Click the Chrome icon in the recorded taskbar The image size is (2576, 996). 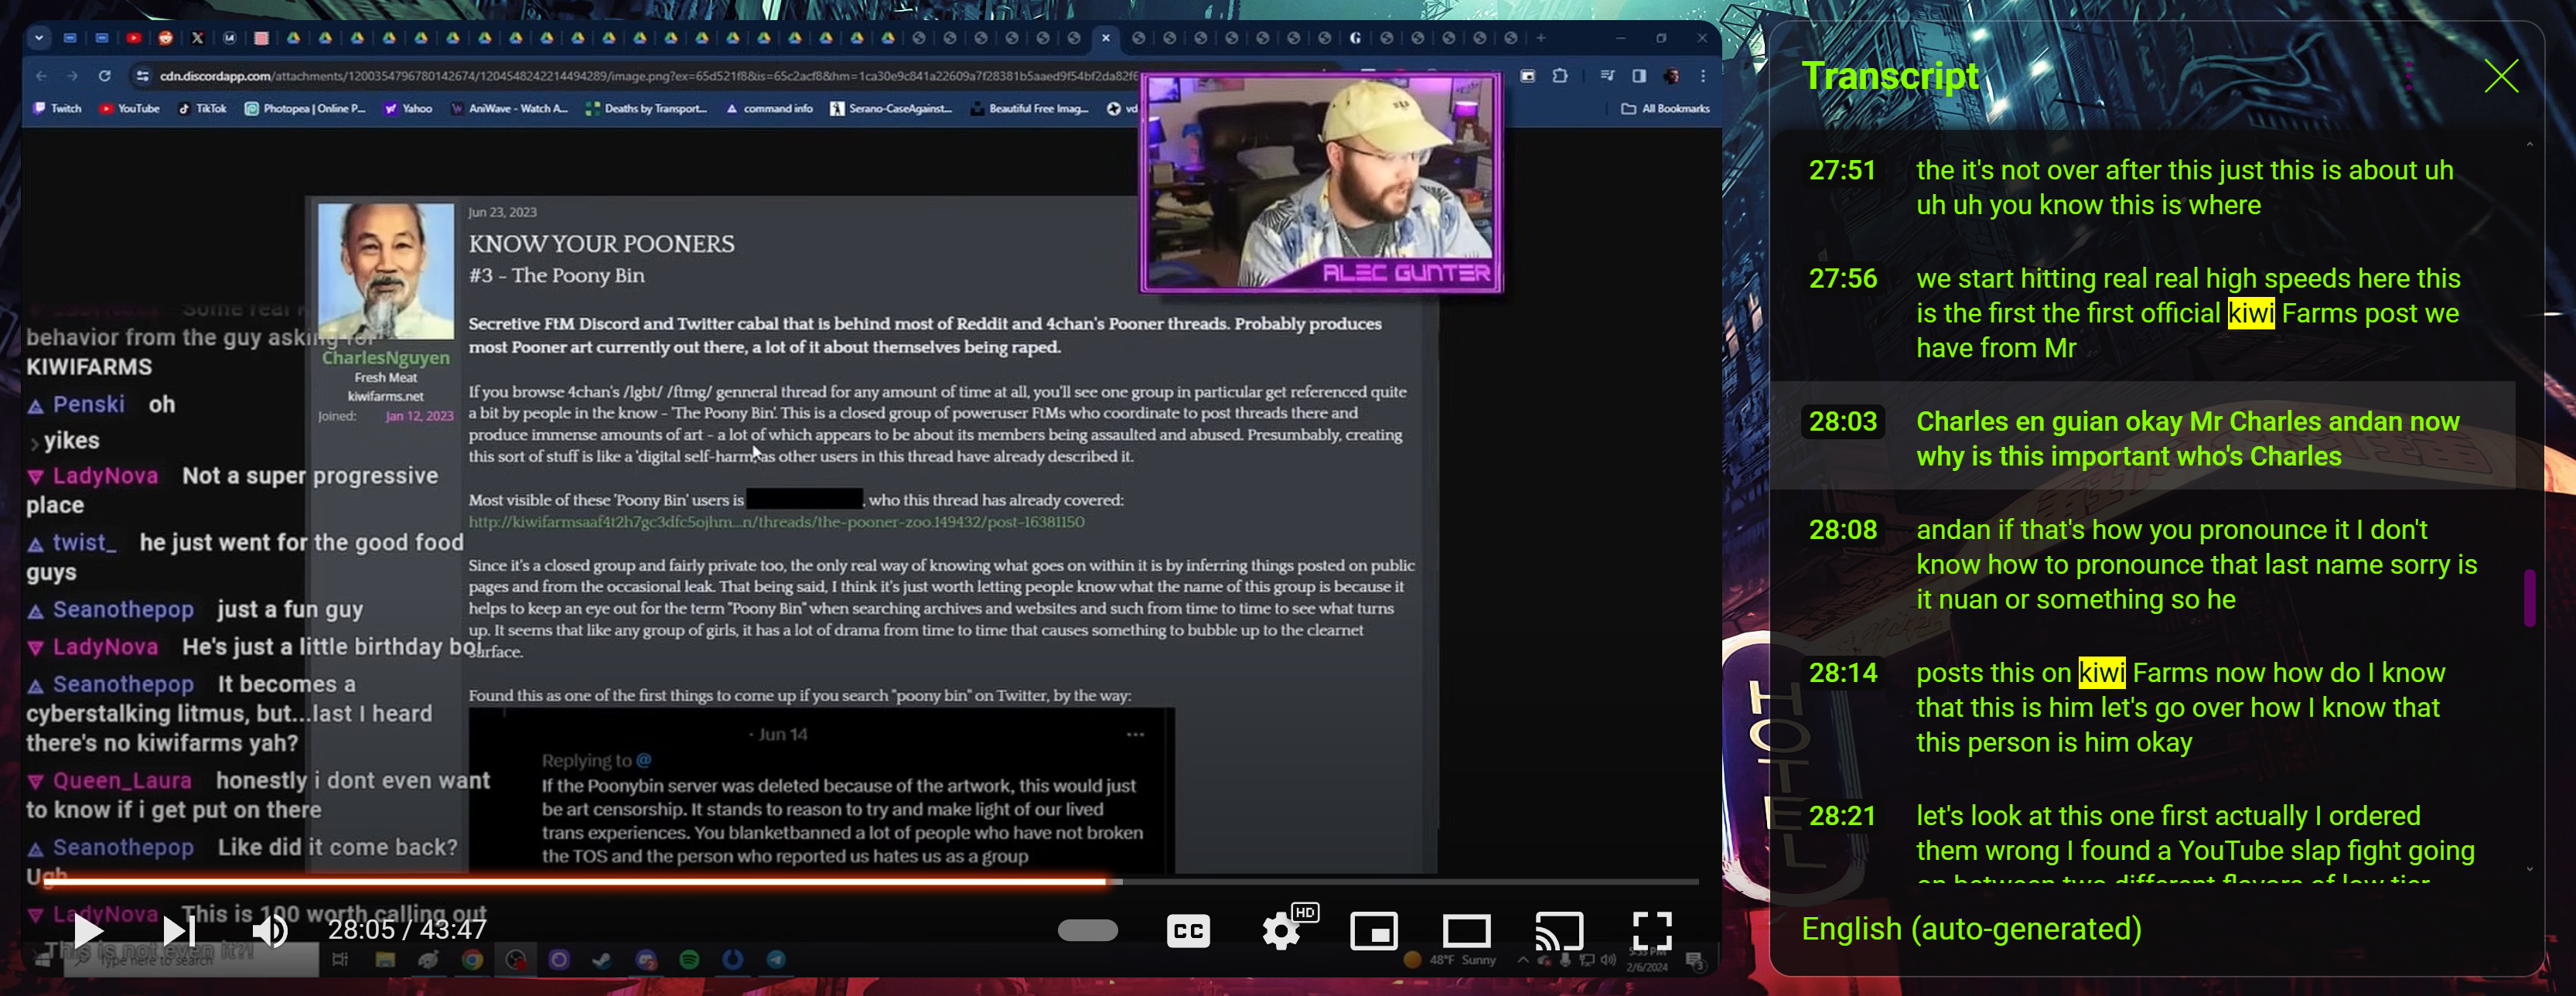coord(472,960)
